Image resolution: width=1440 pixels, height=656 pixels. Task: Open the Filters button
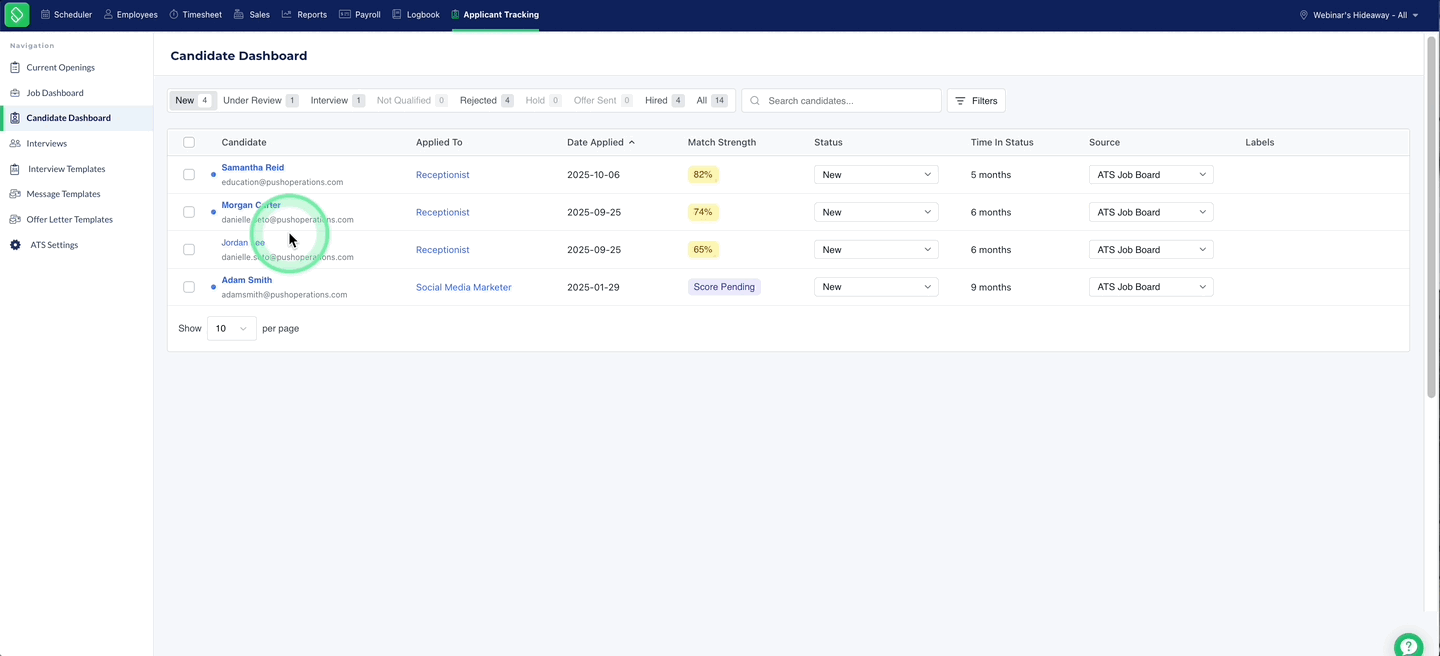pyautogui.click(x=976, y=101)
